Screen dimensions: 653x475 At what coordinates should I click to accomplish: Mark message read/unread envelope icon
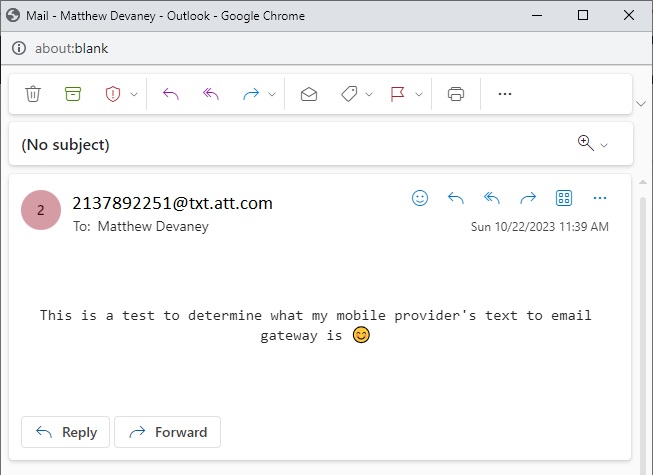point(309,94)
